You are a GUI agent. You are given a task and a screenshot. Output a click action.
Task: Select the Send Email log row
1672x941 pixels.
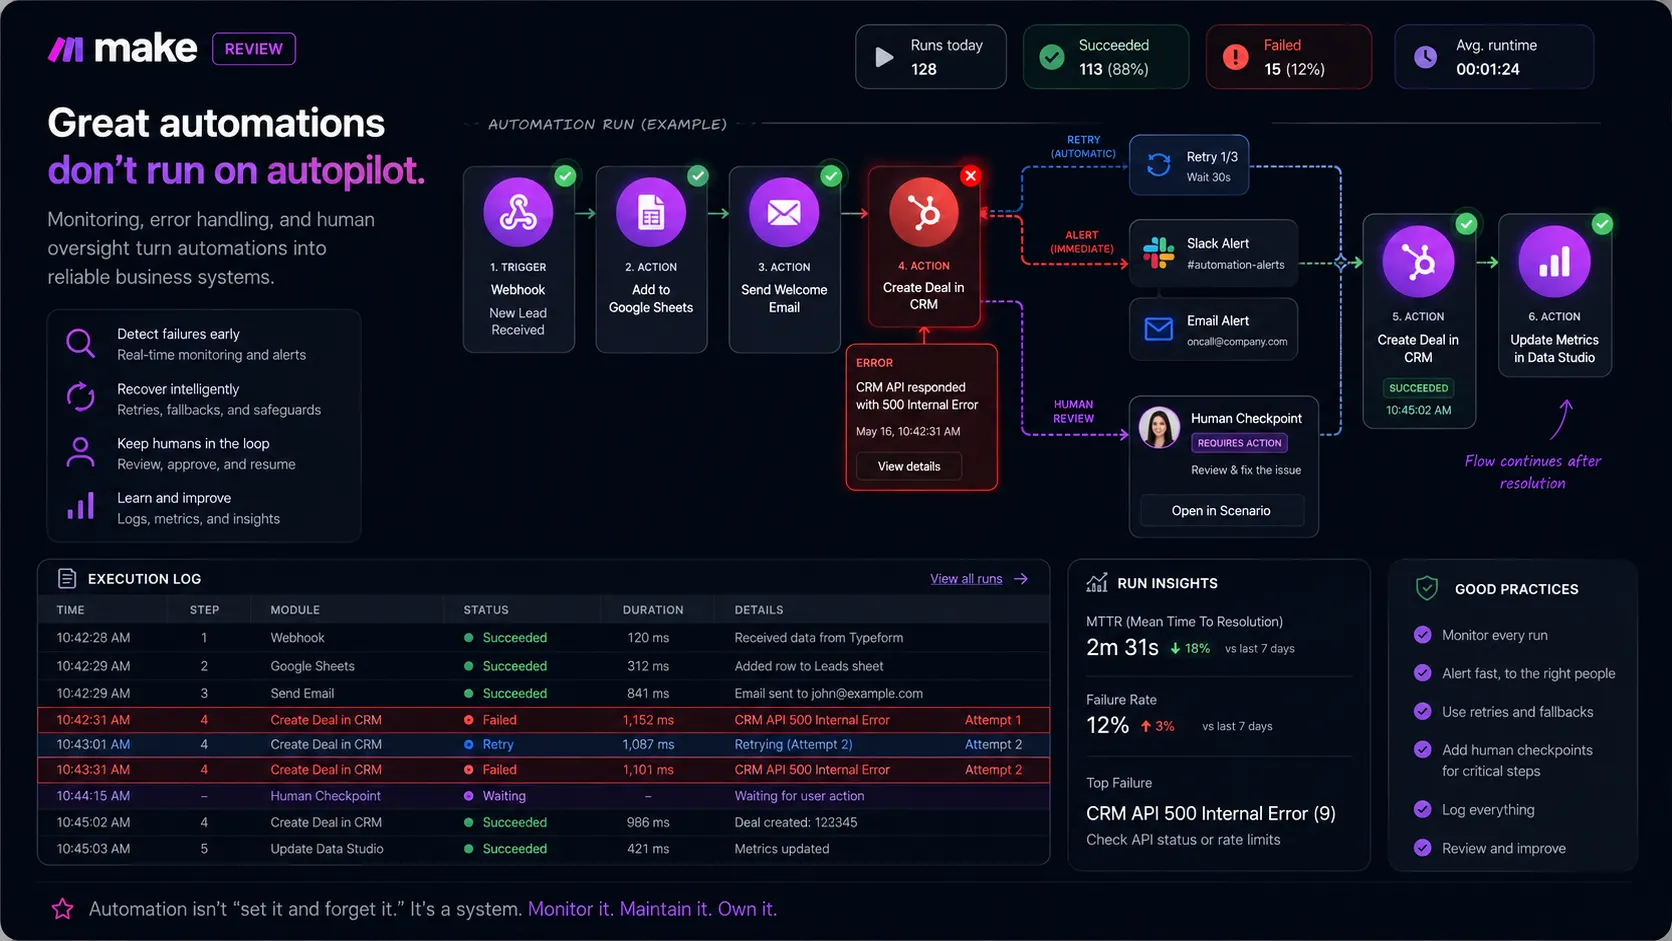[544, 693]
